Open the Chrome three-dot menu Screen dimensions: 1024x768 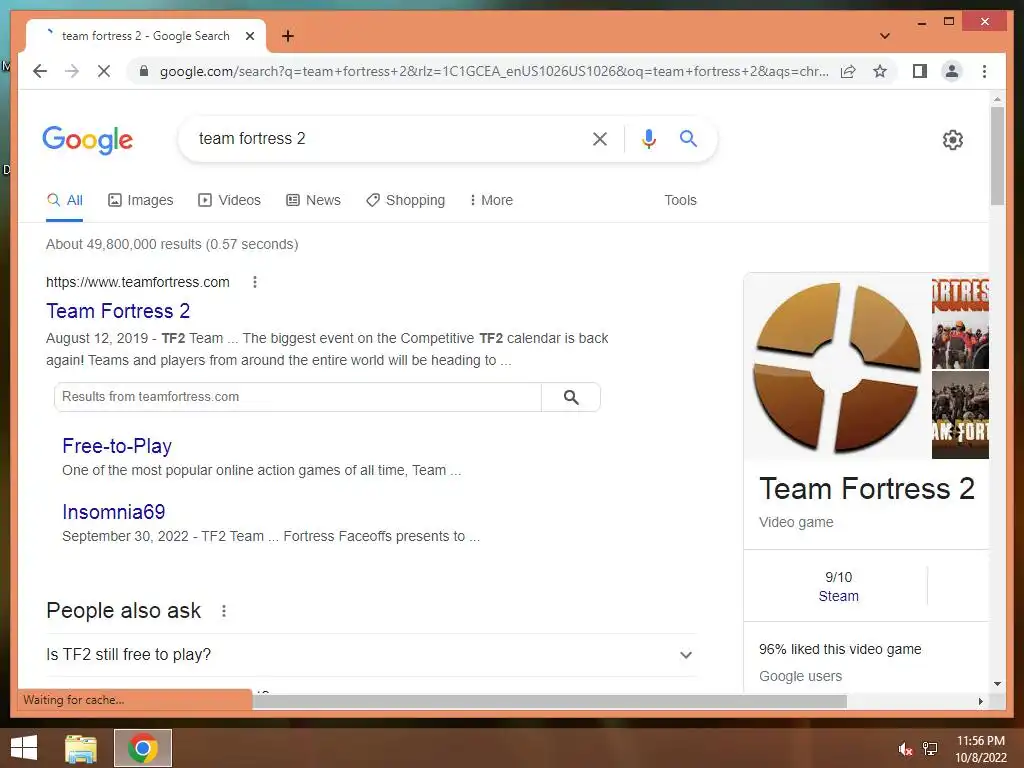click(x=984, y=71)
